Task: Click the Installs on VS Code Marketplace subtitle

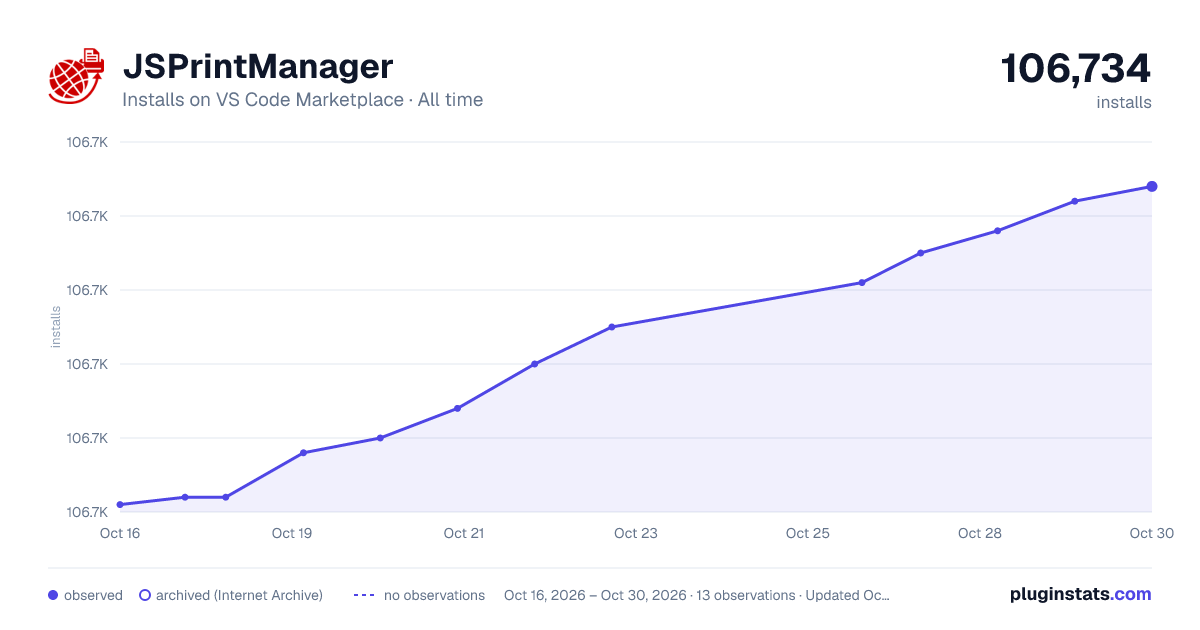Action: tap(303, 100)
